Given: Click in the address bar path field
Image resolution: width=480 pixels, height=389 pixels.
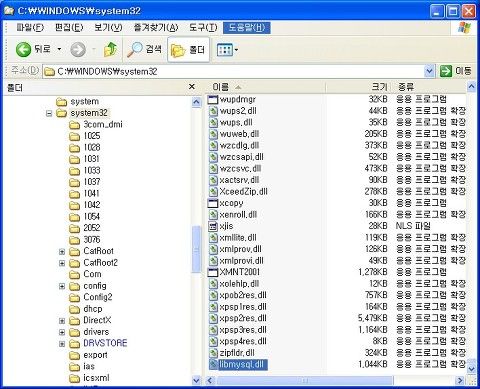Looking at the screenshot, I should point(233,71).
